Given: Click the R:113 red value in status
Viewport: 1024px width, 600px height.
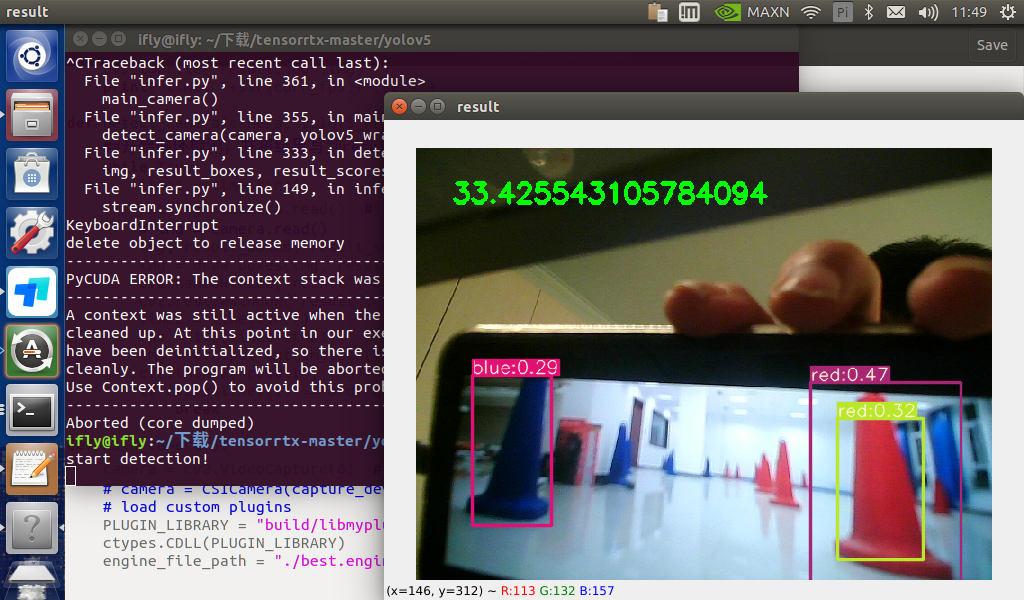Looking at the screenshot, I should coord(518,591).
